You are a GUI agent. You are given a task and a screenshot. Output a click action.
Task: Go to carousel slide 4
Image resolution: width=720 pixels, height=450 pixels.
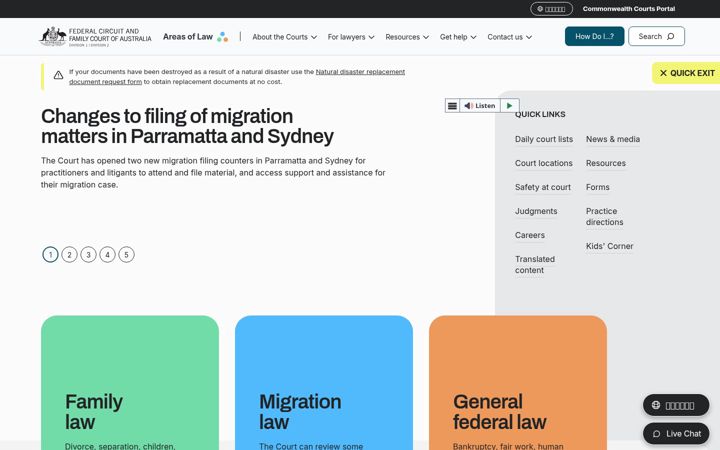tap(107, 254)
